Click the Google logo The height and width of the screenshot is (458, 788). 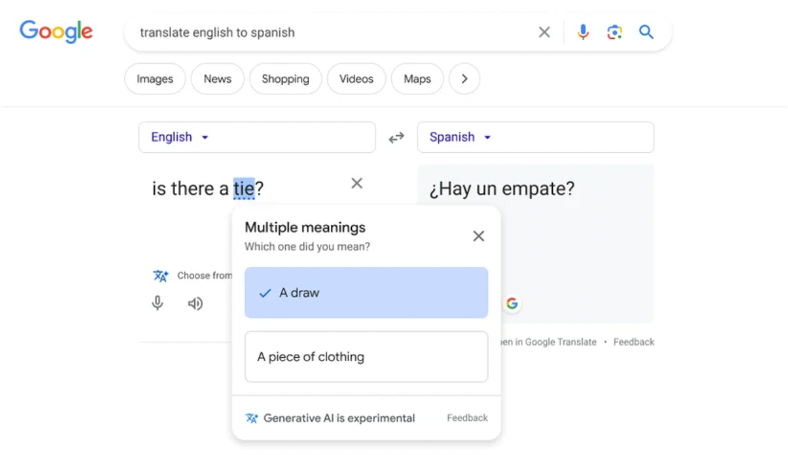coord(56,32)
